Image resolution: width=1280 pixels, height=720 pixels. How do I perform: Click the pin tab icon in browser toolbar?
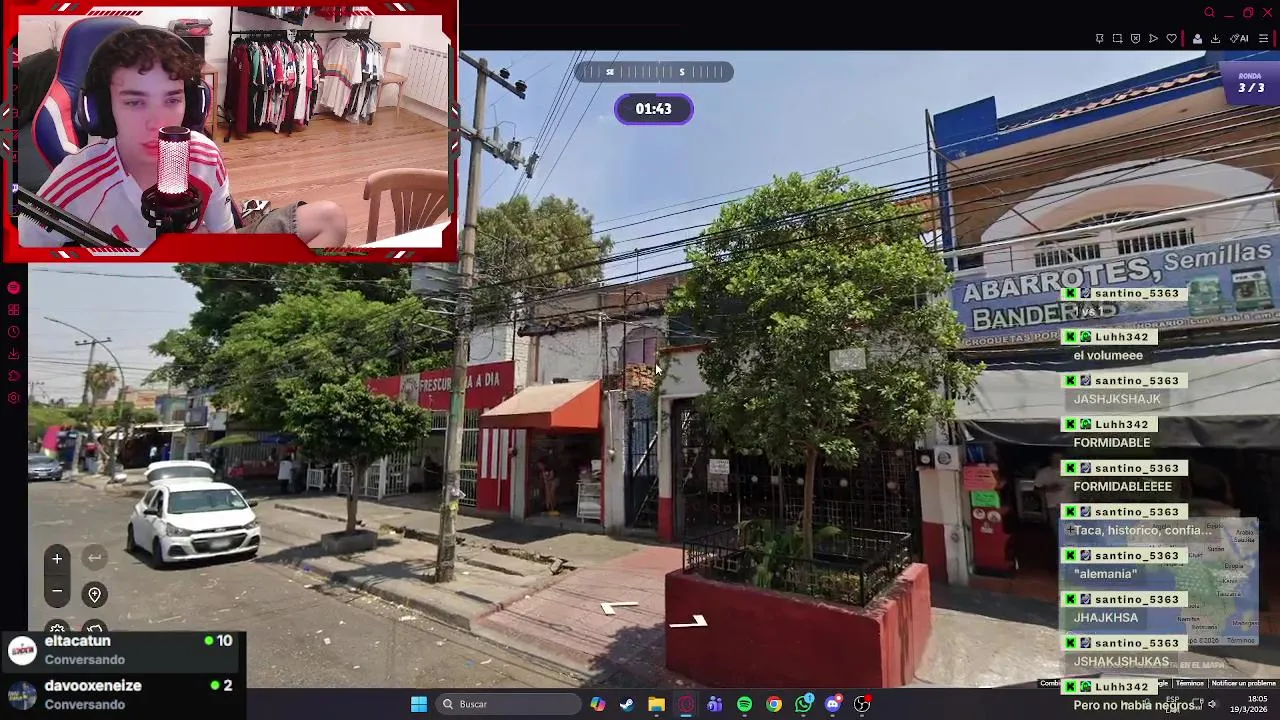[x=1099, y=39]
